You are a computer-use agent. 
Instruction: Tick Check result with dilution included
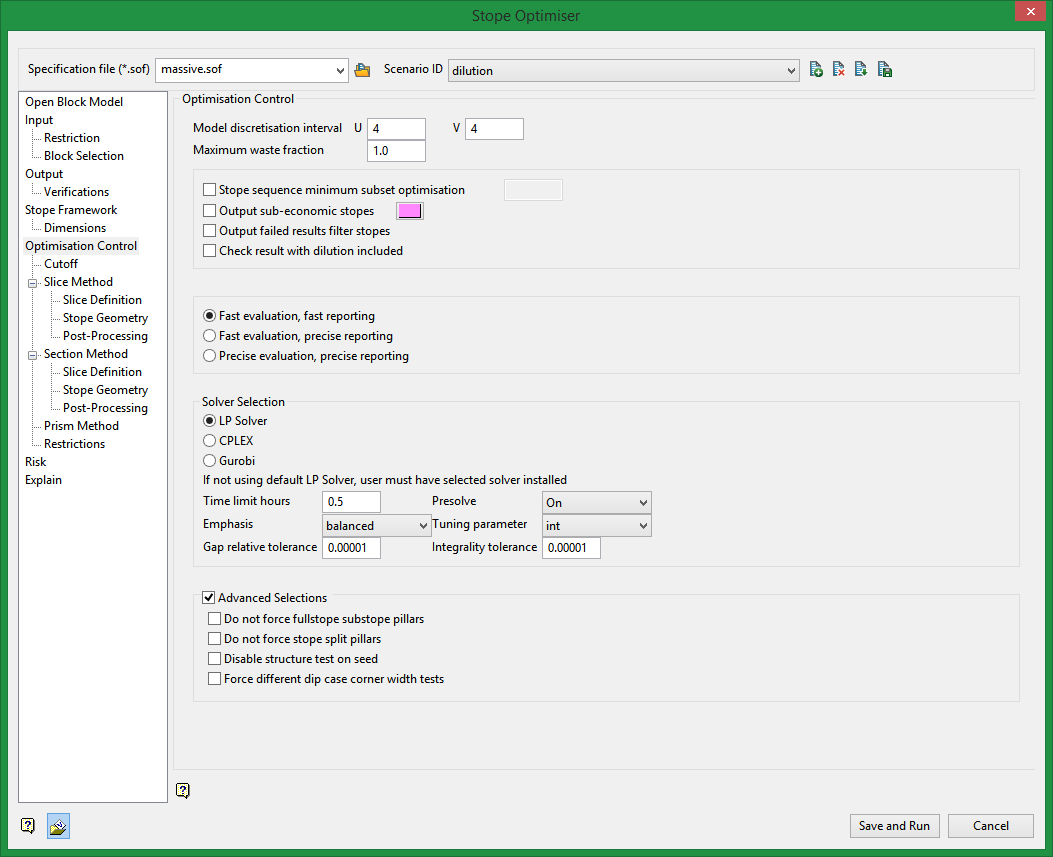point(210,251)
